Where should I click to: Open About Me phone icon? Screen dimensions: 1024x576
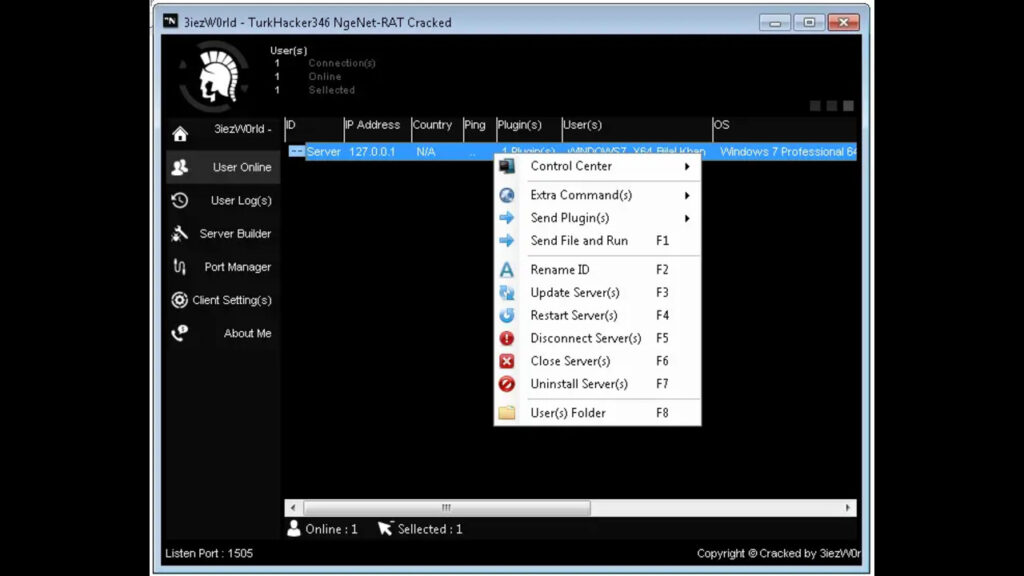(x=180, y=333)
